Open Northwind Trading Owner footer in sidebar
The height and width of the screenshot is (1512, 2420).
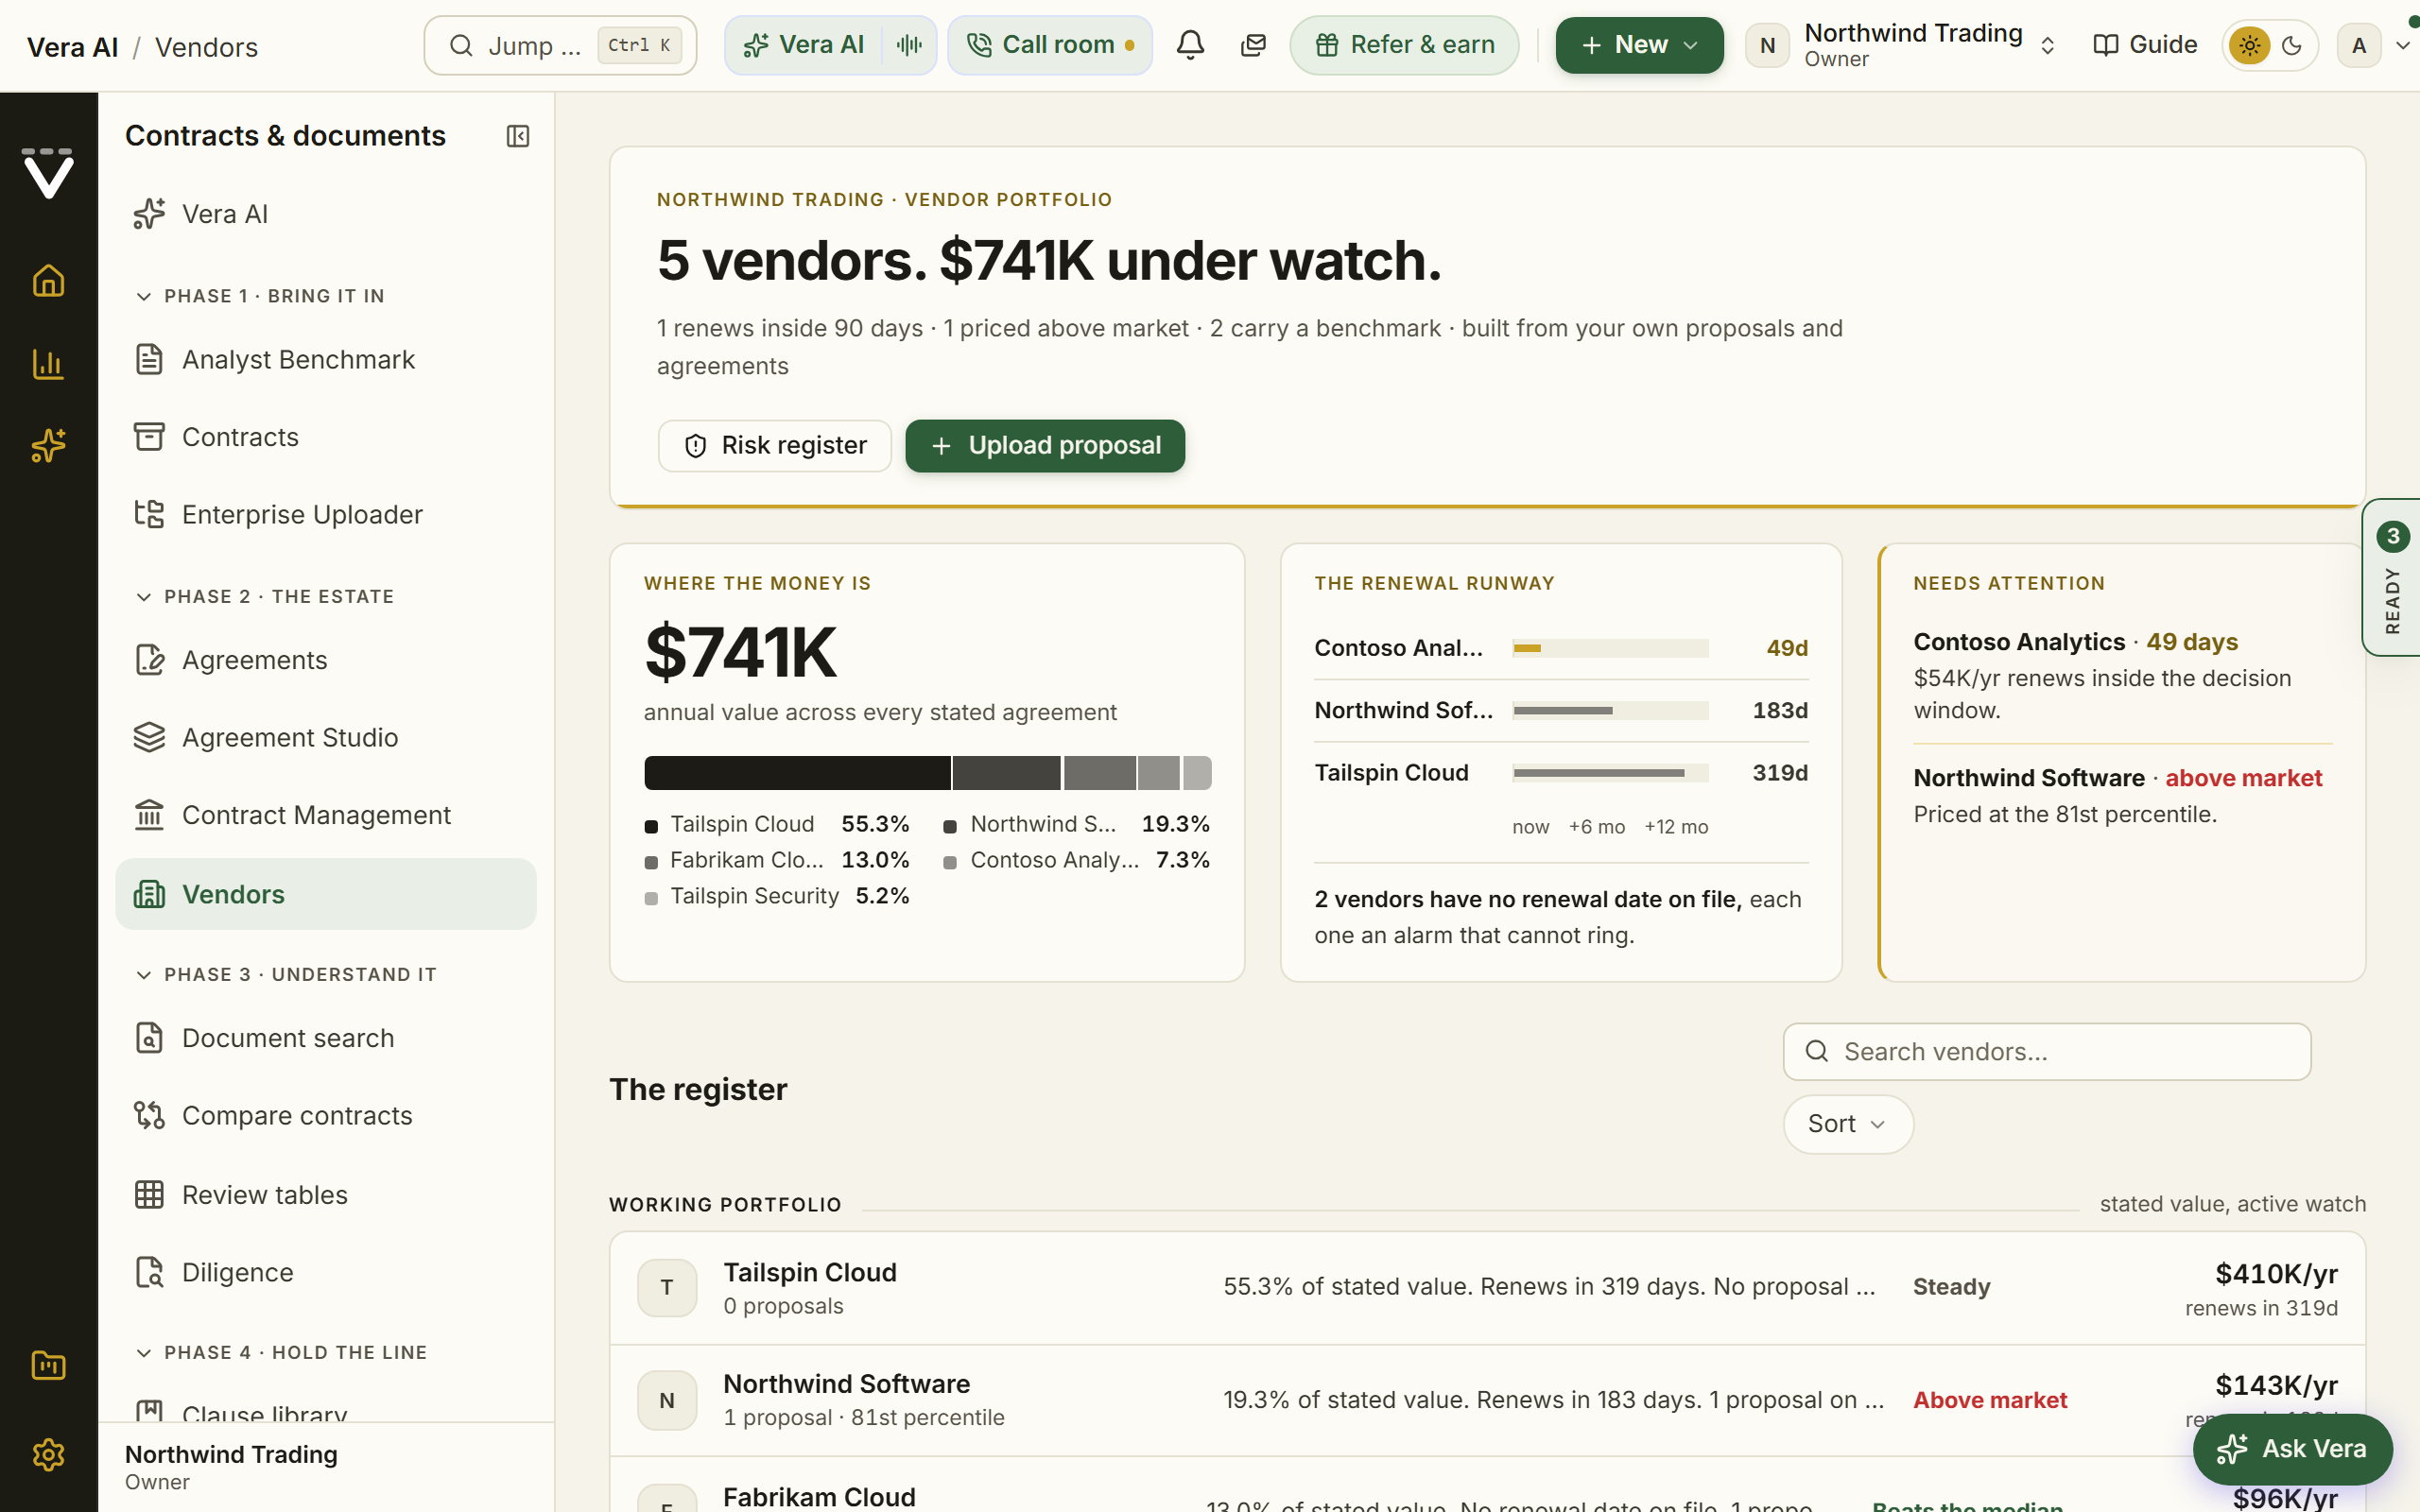click(325, 1467)
